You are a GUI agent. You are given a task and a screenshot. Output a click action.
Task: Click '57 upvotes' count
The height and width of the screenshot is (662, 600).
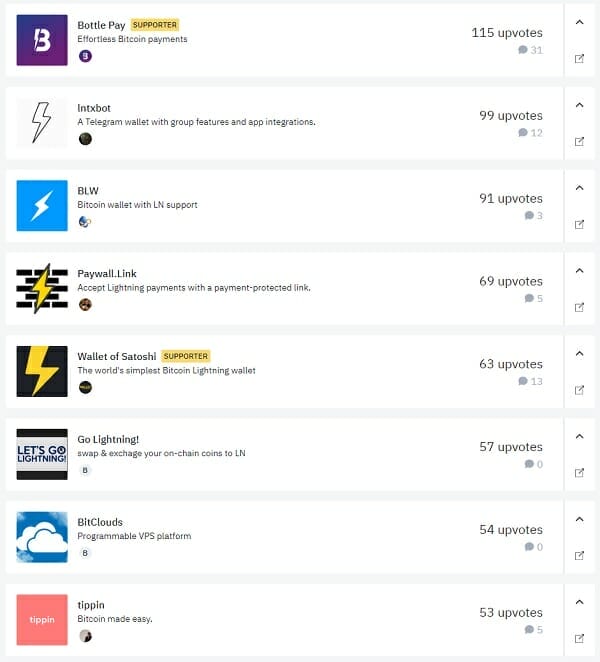[511, 447]
